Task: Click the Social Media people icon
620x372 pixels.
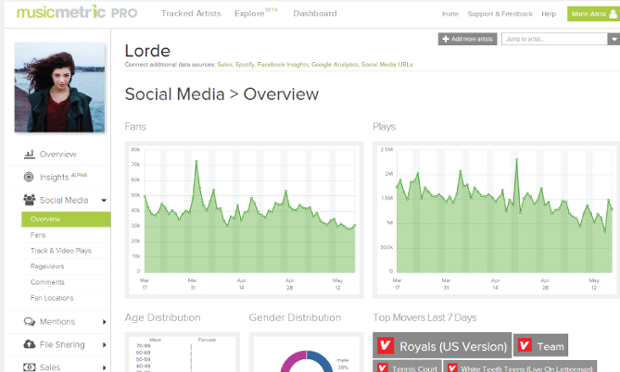Action: (x=29, y=200)
